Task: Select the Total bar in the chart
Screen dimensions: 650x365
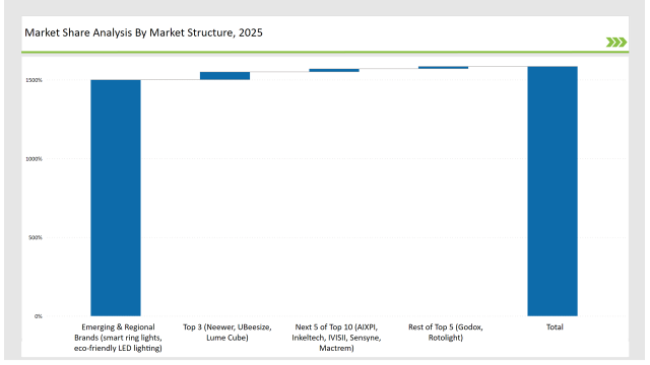Action: pyautogui.click(x=553, y=191)
